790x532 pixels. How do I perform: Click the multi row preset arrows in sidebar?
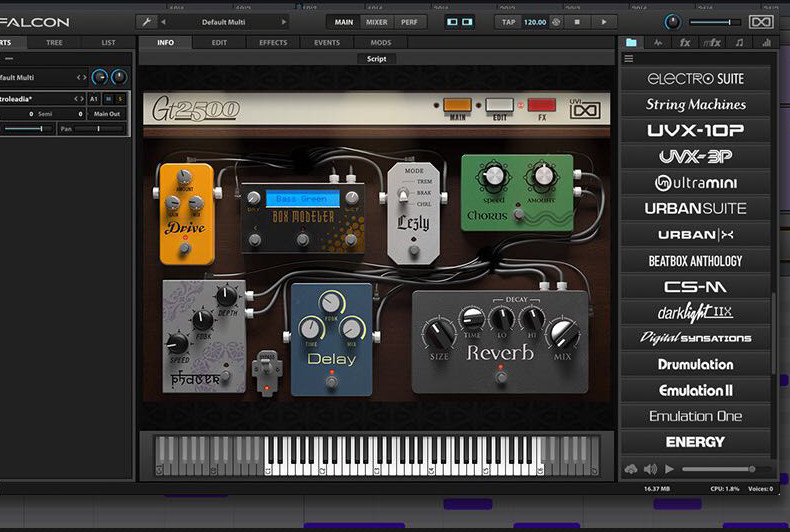81,78
